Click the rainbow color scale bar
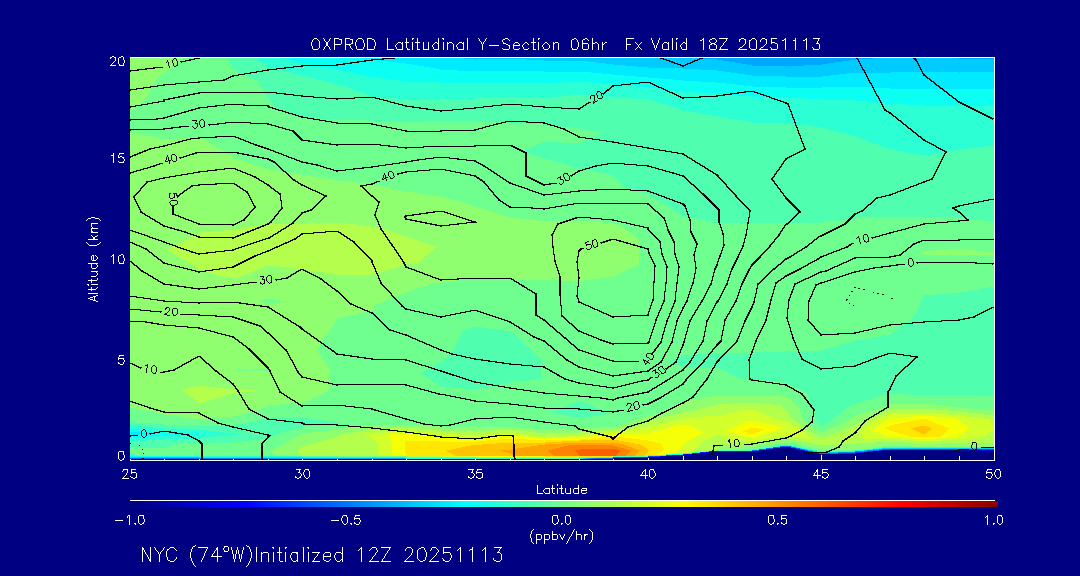1080x576 pixels. [563, 504]
